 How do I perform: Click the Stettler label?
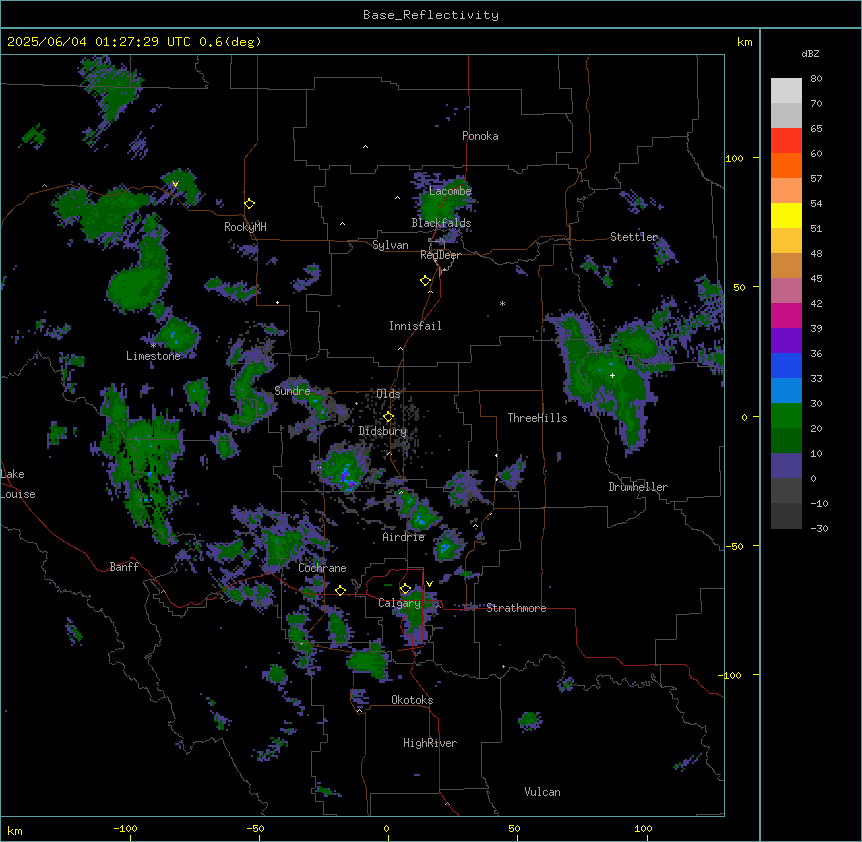pyautogui.click(x=634, y=237)
